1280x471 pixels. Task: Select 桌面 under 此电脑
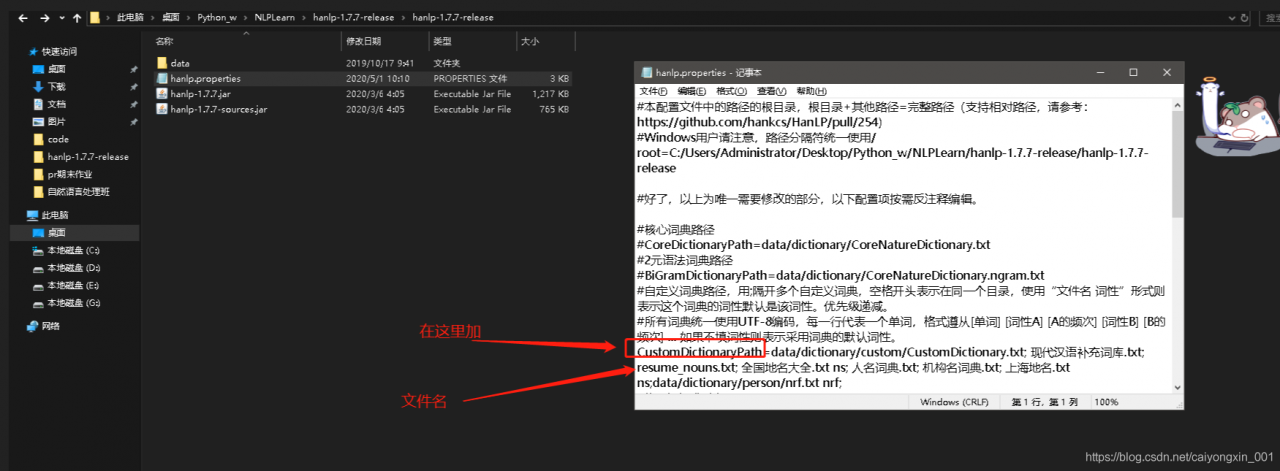click(x=56, y=232)
